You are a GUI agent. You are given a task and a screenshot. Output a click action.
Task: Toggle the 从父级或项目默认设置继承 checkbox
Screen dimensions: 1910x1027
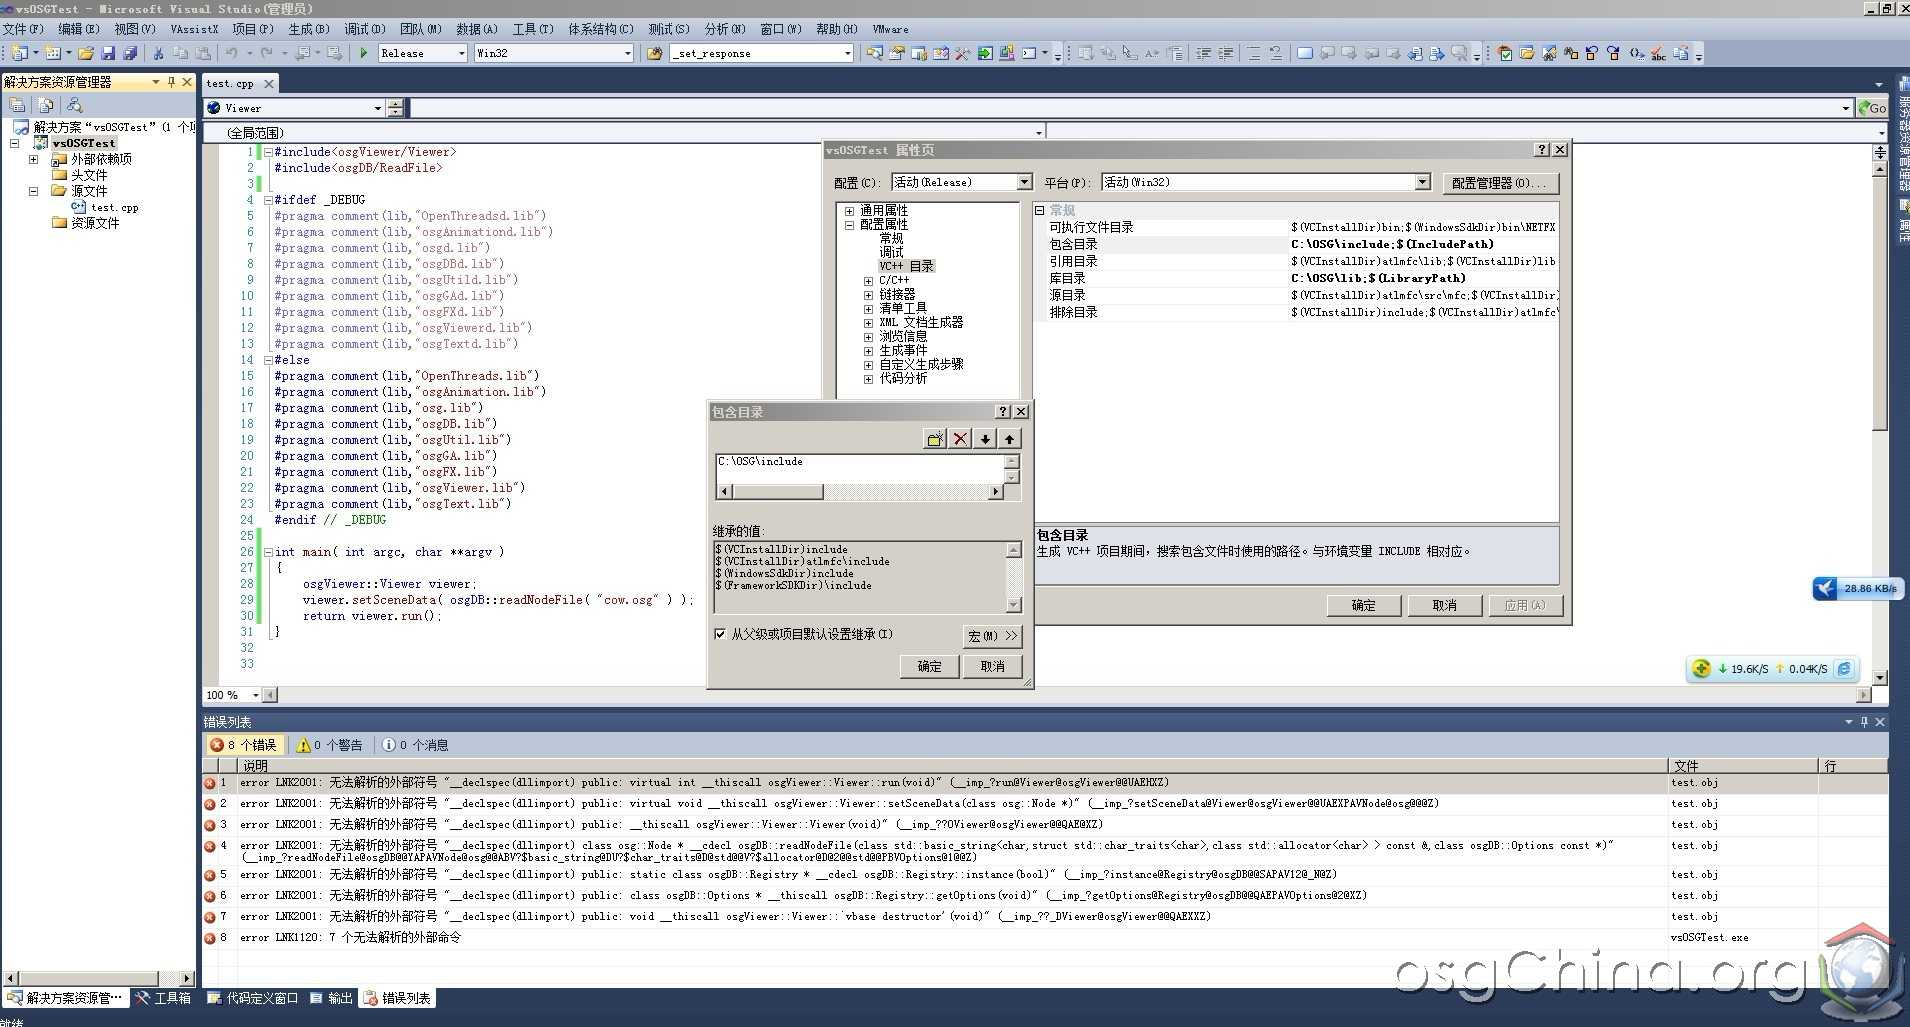pyautogui.click(x=719, y=634)
